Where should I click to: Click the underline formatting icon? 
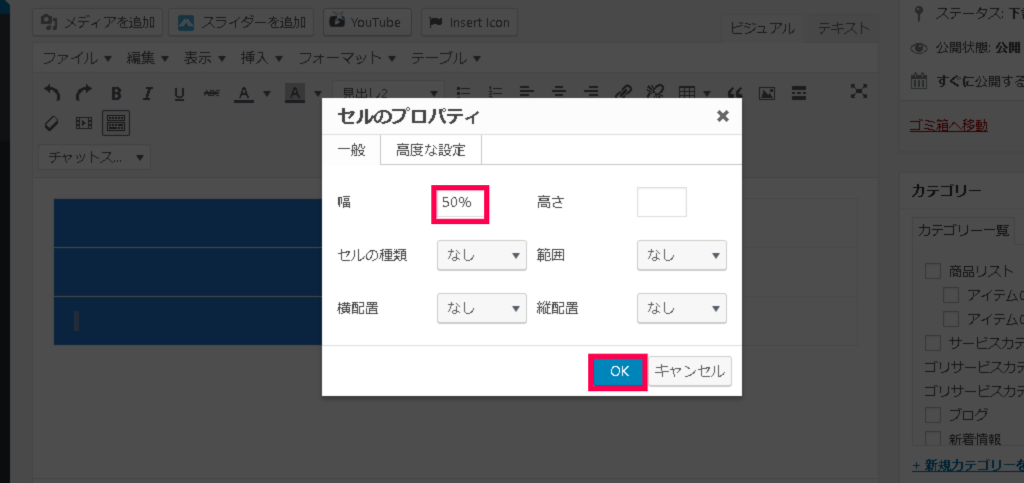[179, 94]
